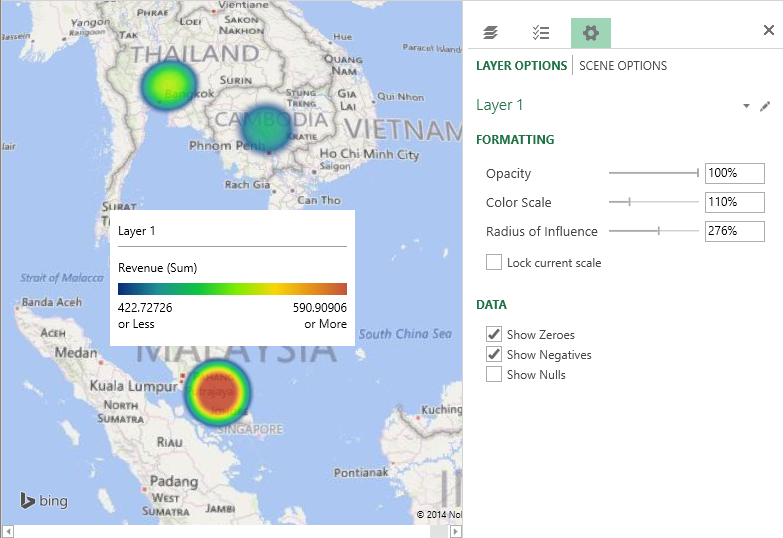Uncheck Show Negatives option

tap(494, 355)
